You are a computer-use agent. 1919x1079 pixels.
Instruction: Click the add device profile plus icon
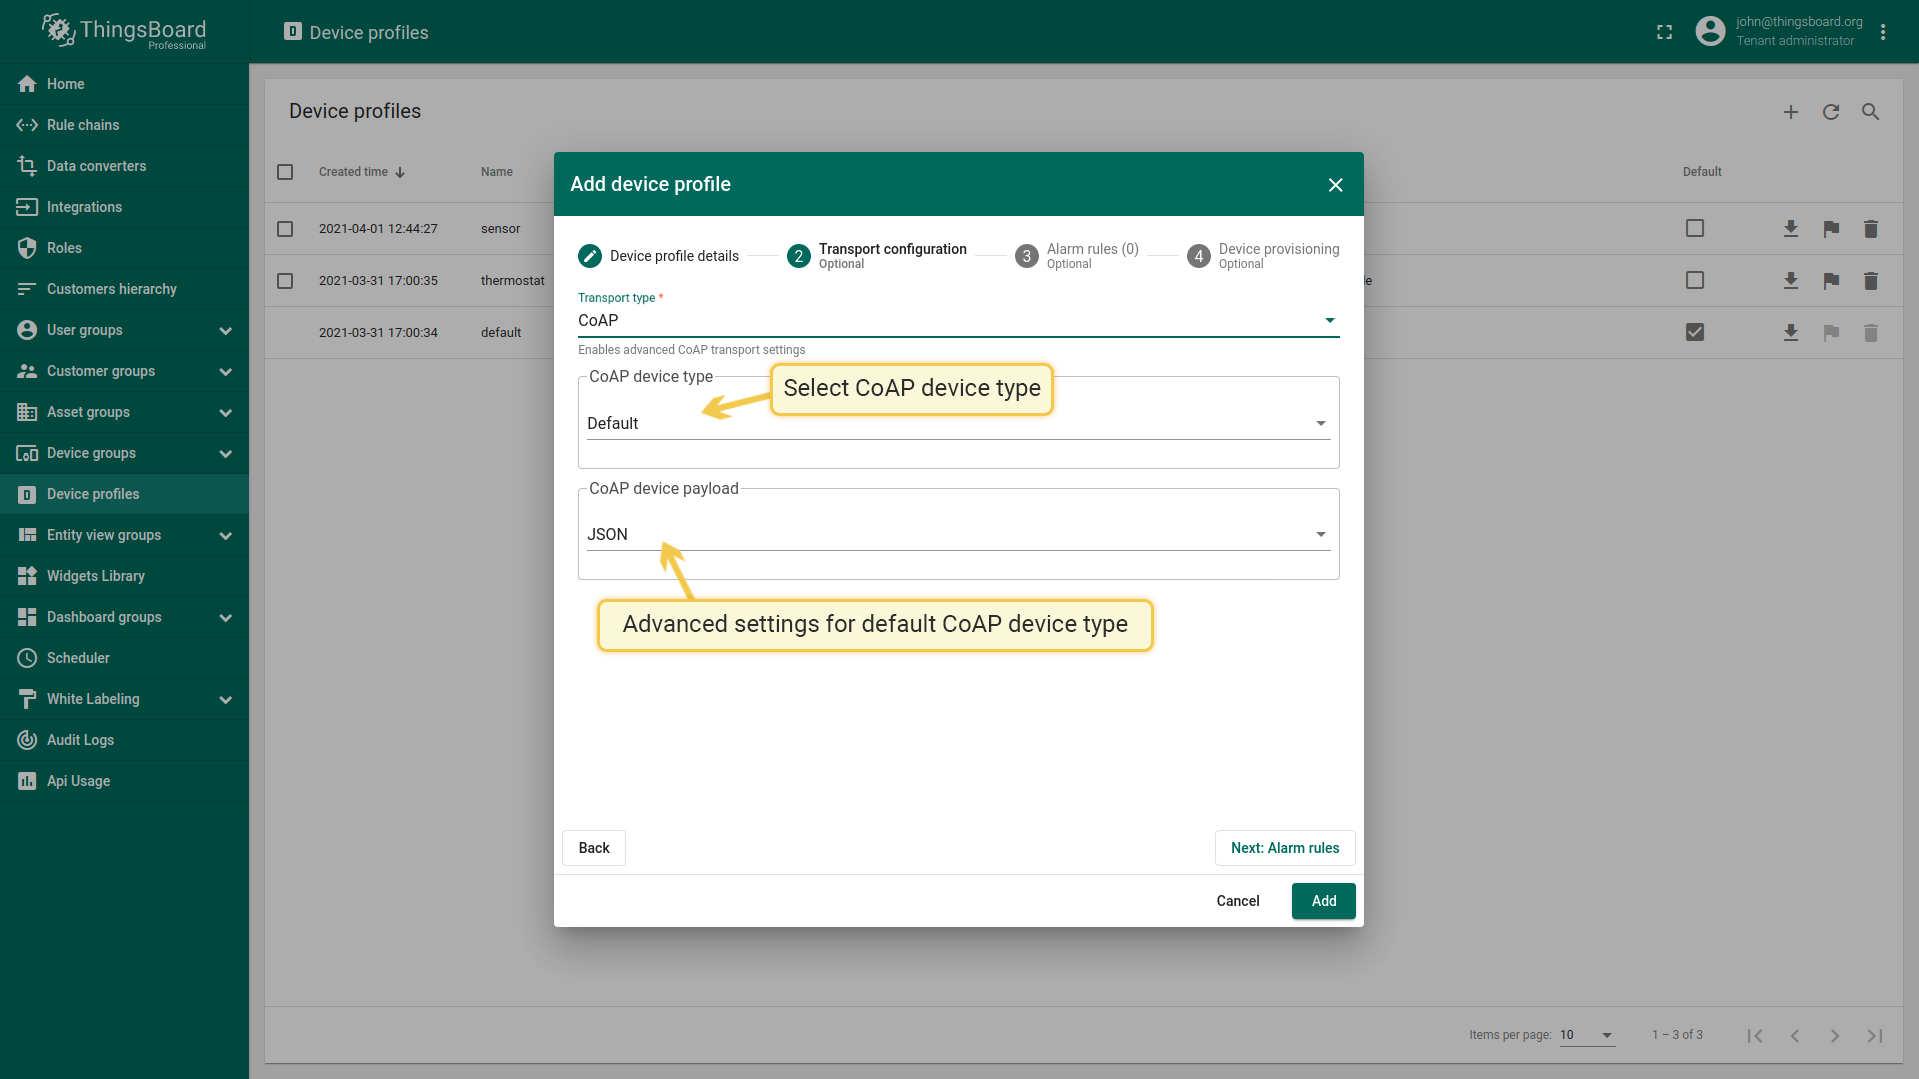1791,112
